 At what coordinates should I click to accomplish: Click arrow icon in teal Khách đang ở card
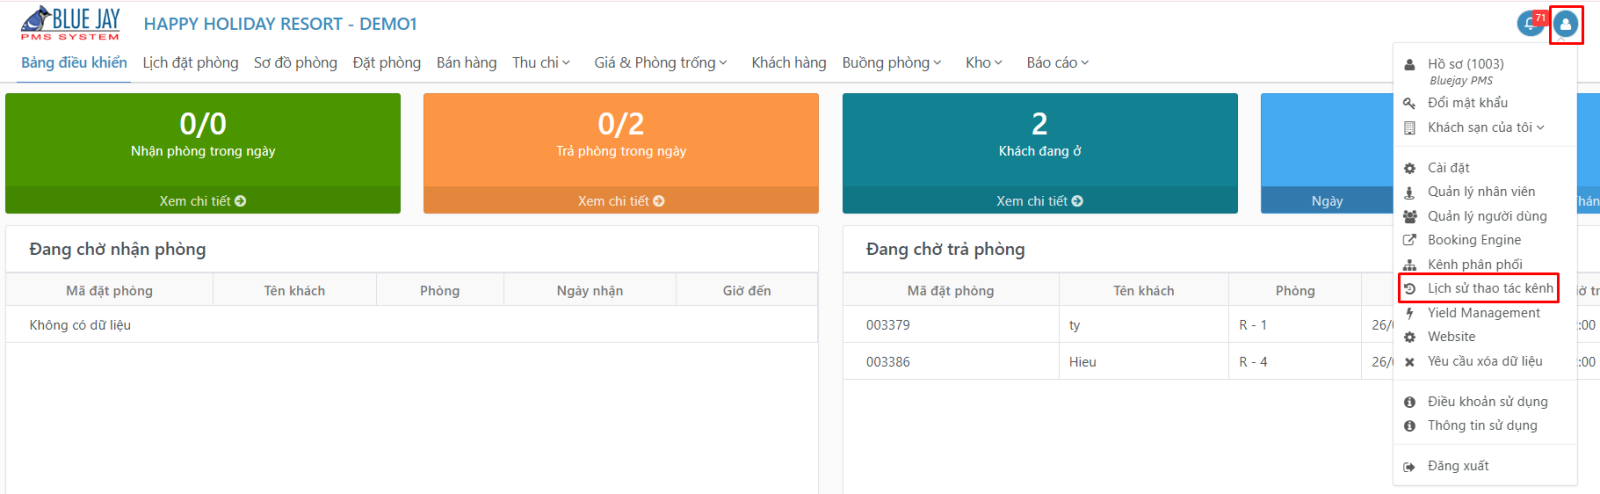(x=1077, y=201)
